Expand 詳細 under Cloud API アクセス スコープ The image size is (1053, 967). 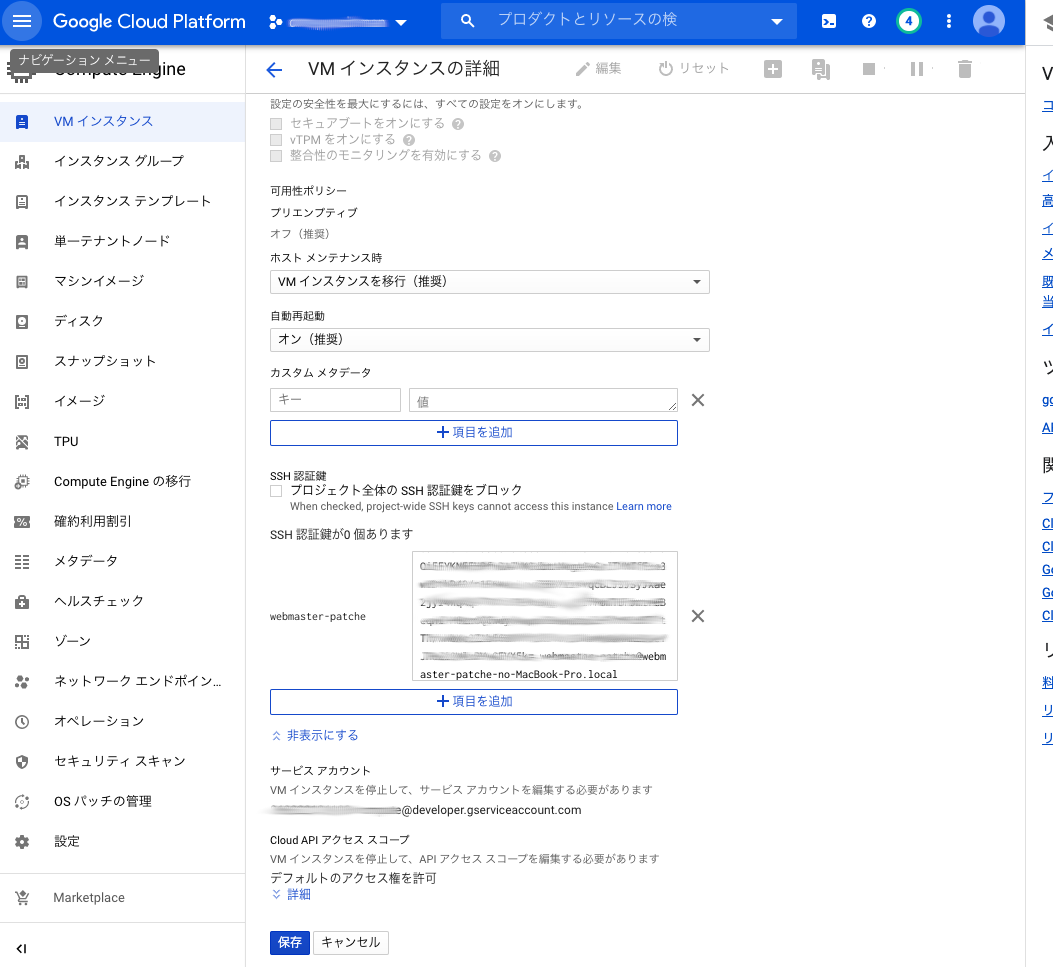click(x=290, y=894)
